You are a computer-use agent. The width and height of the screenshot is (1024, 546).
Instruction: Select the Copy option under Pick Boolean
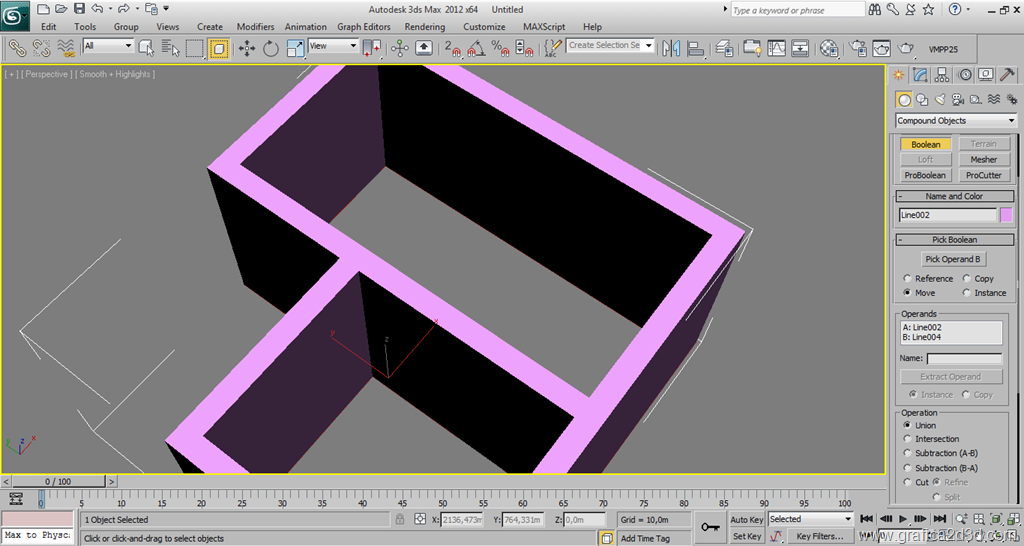pos(967,279)
